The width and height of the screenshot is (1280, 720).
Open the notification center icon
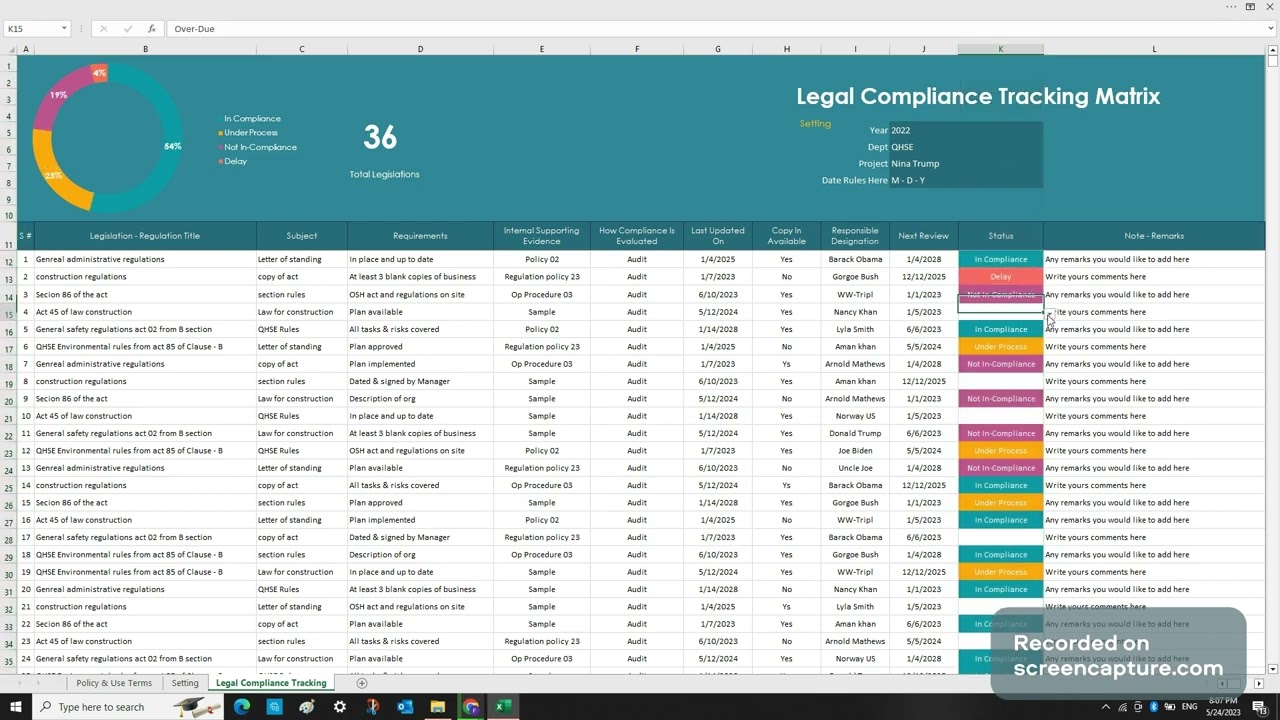[x=1261, y=707]
